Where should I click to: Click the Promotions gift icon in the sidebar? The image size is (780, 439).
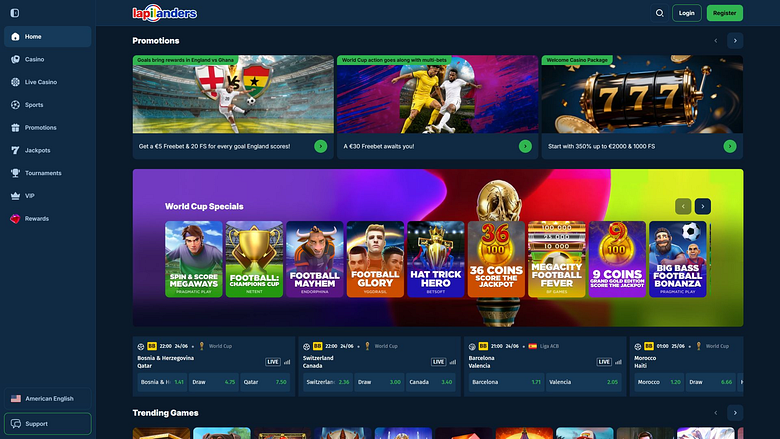click(15, 128)
